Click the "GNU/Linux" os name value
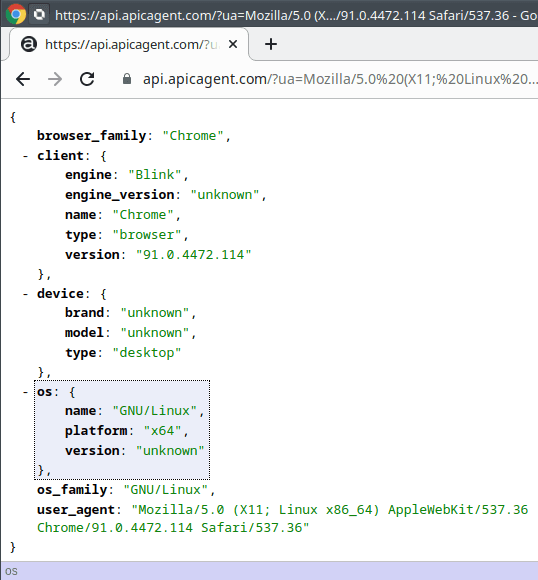This screenshot has height=580, width=538. (x=155, y=411)
